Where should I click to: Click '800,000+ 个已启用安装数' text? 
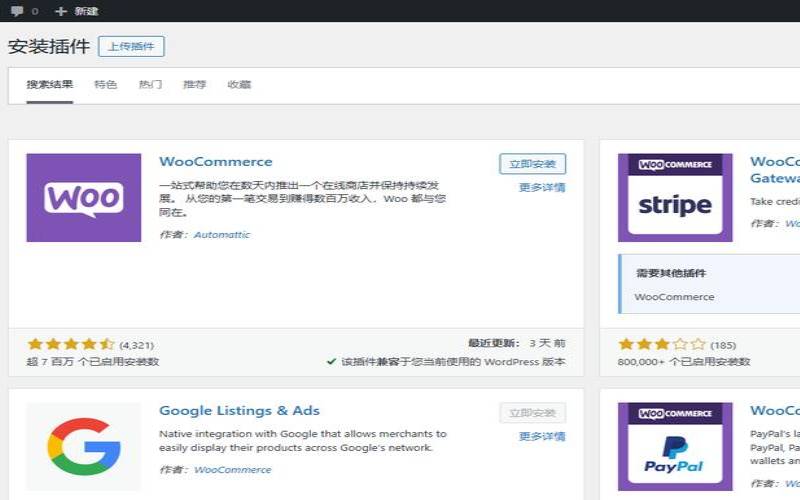pyautogui.click(x=684, y=362)
